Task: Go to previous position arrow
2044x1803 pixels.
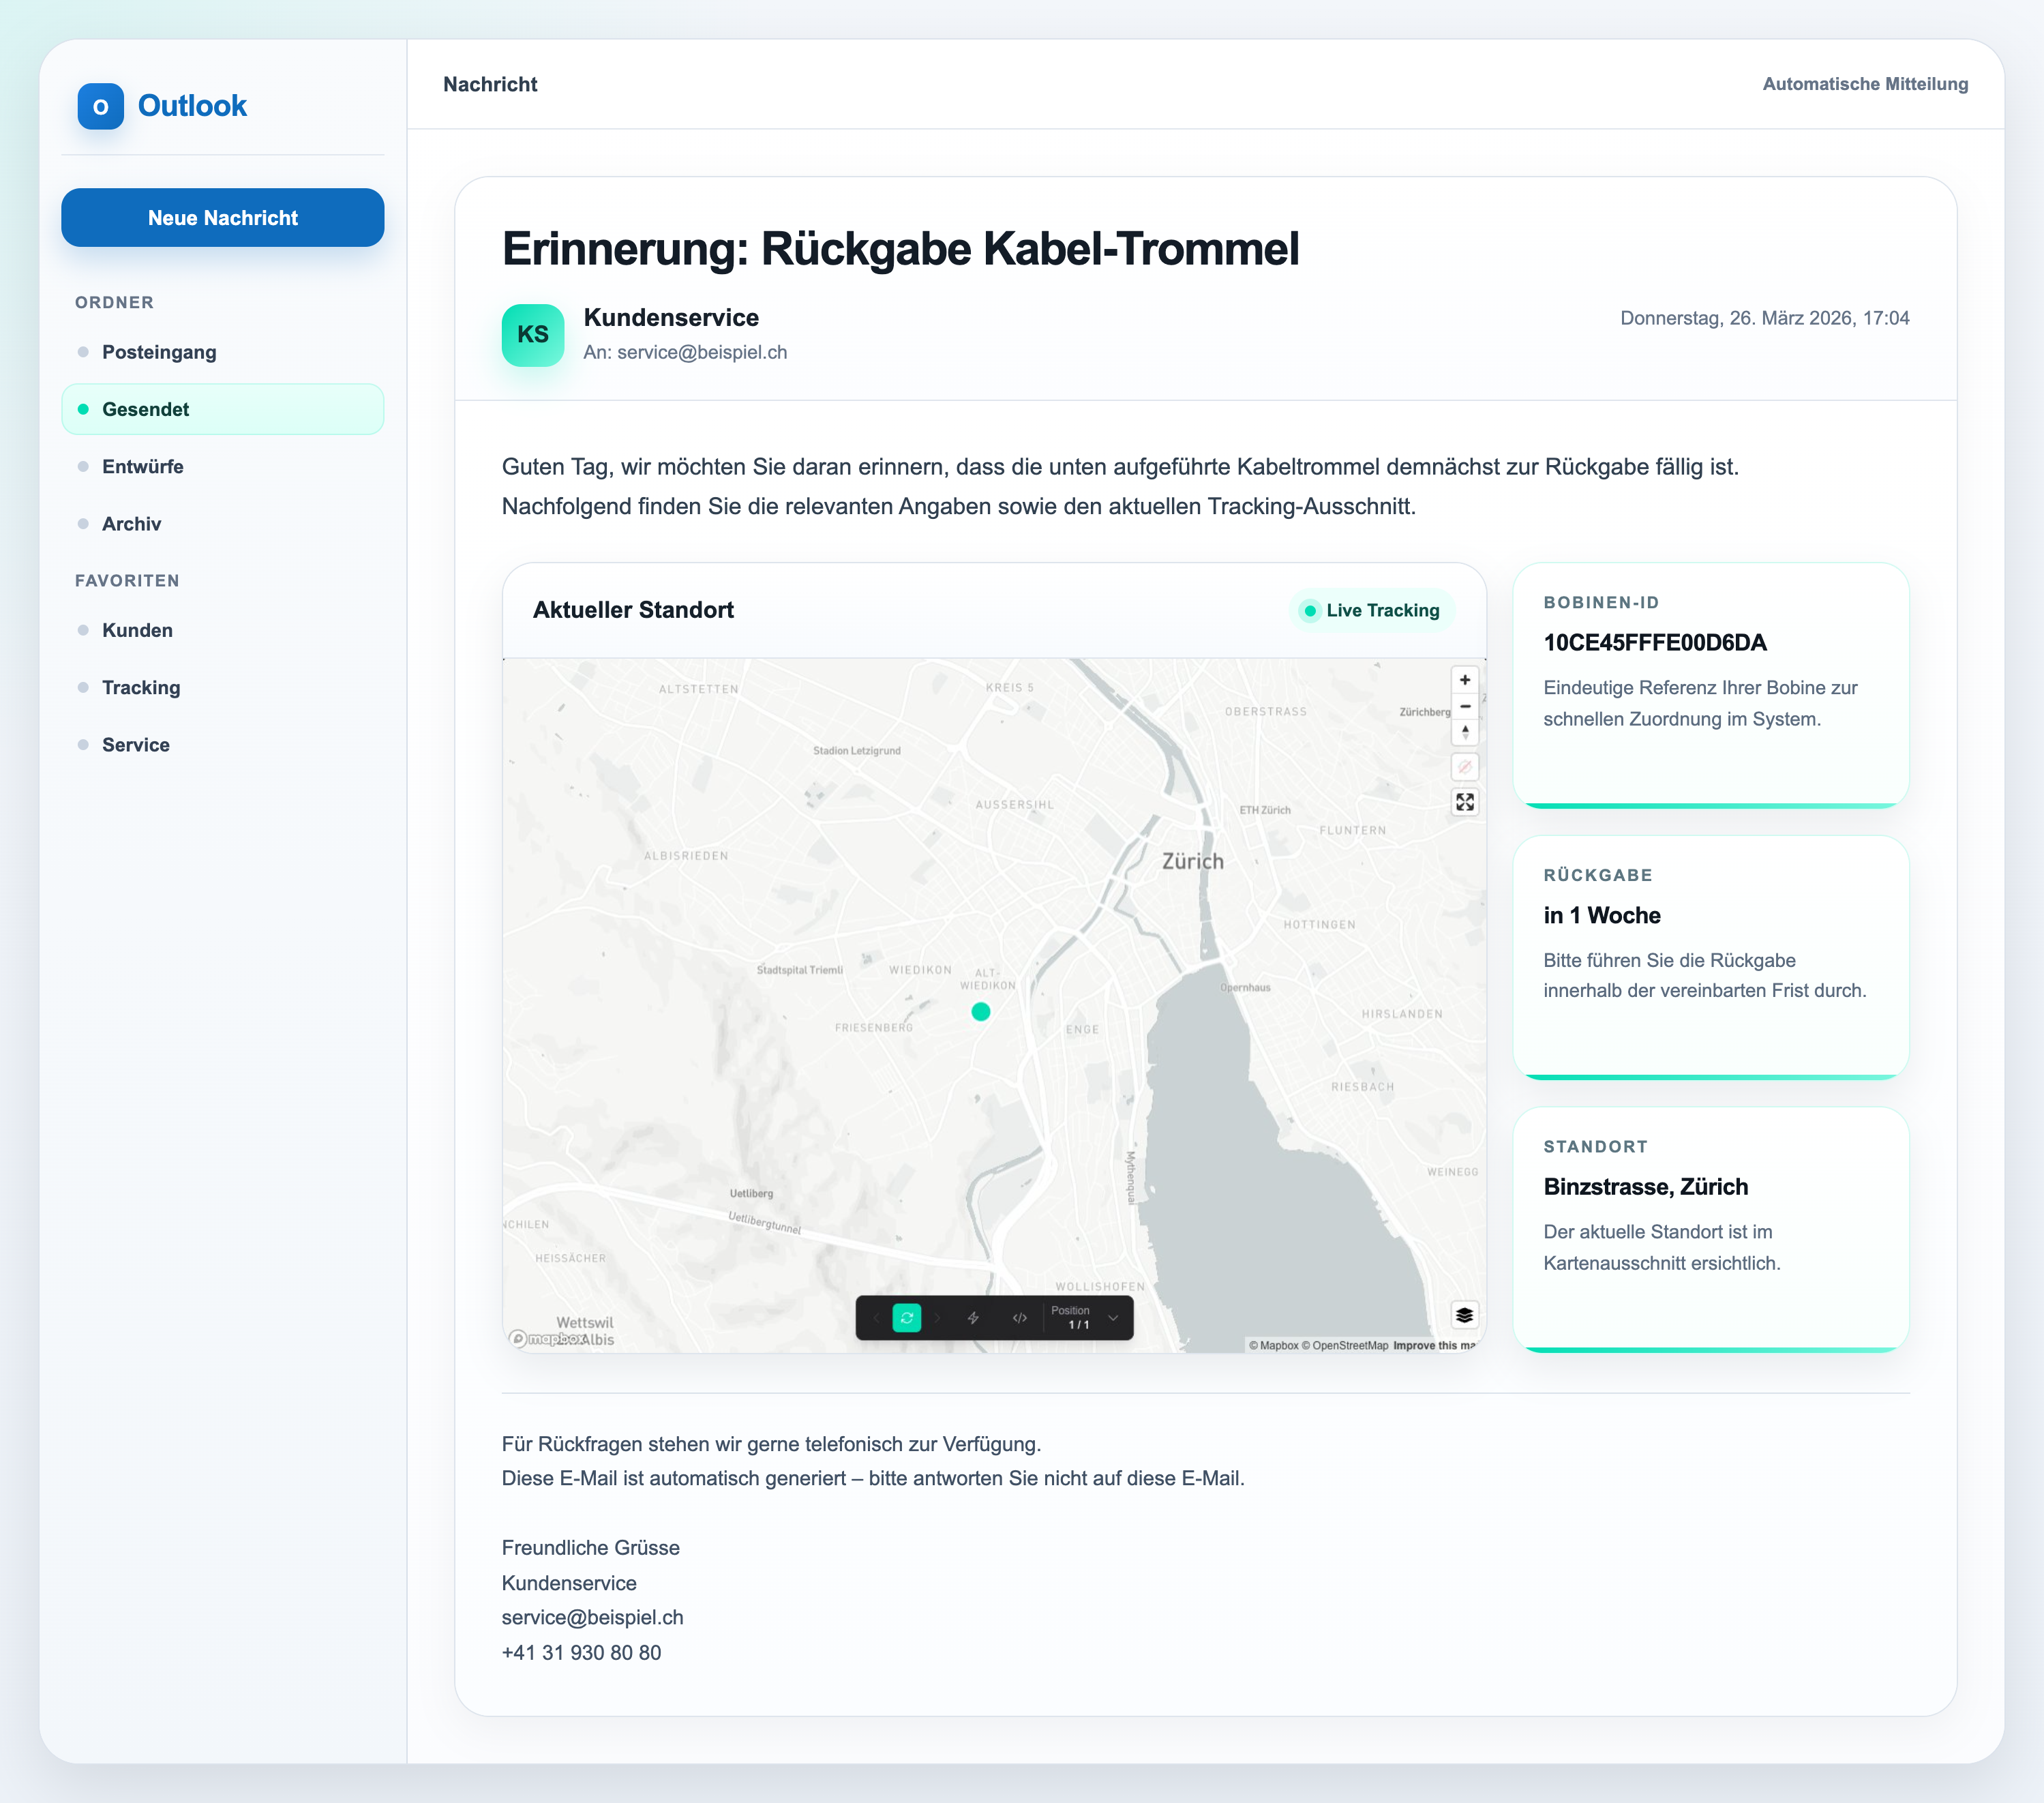Action: pyautogui.click(x=876, y=1318)
